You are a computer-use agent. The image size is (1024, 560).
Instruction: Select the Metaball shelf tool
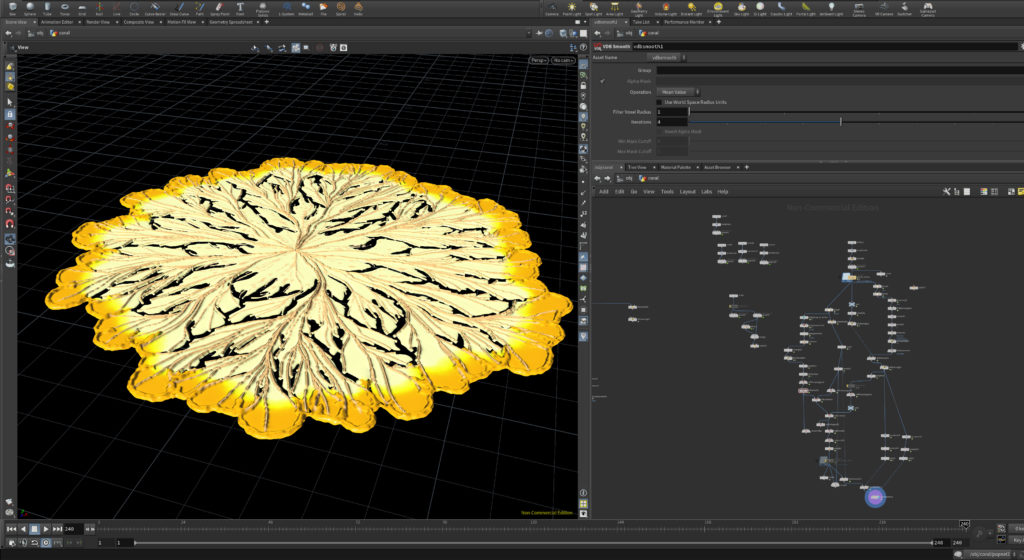[x=306, y=8]
